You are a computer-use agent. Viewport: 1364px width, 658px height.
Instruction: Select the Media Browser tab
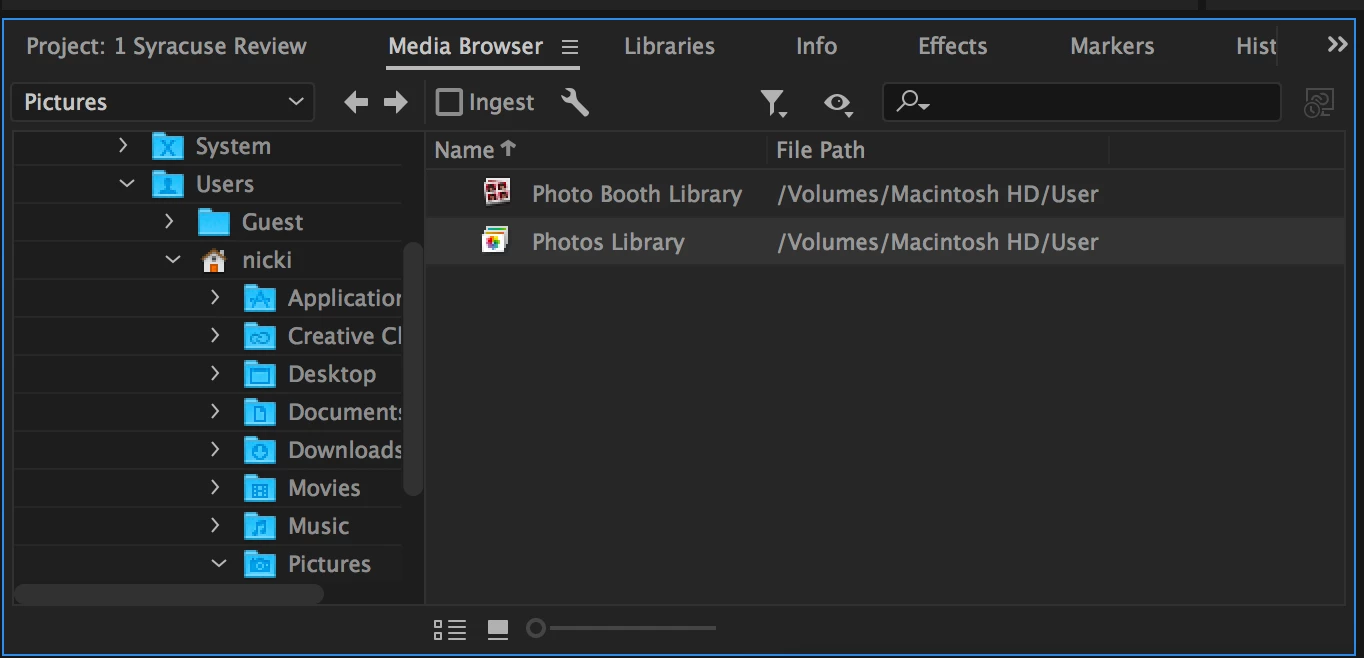(x=465, y=47)
